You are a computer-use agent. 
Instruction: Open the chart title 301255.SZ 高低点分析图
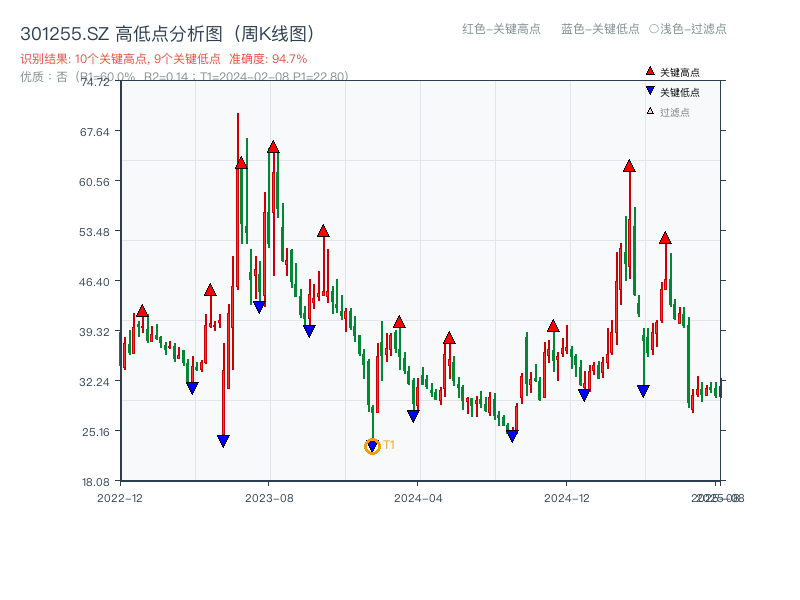point(167,31)
